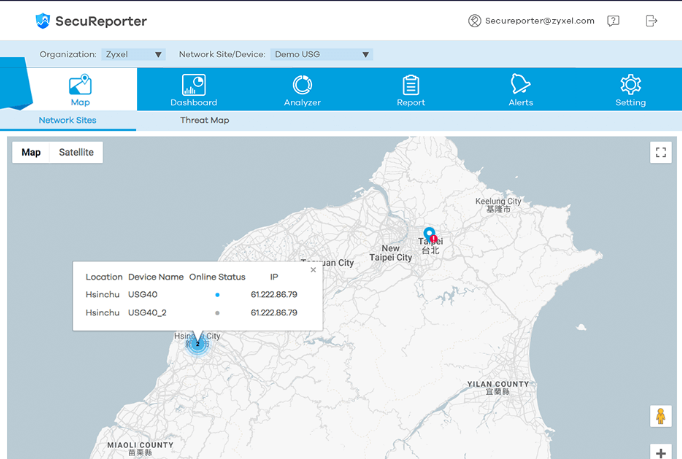Select the Satellite view type
This screenshot has height=459, width=682.
click(x=76, y=152)
